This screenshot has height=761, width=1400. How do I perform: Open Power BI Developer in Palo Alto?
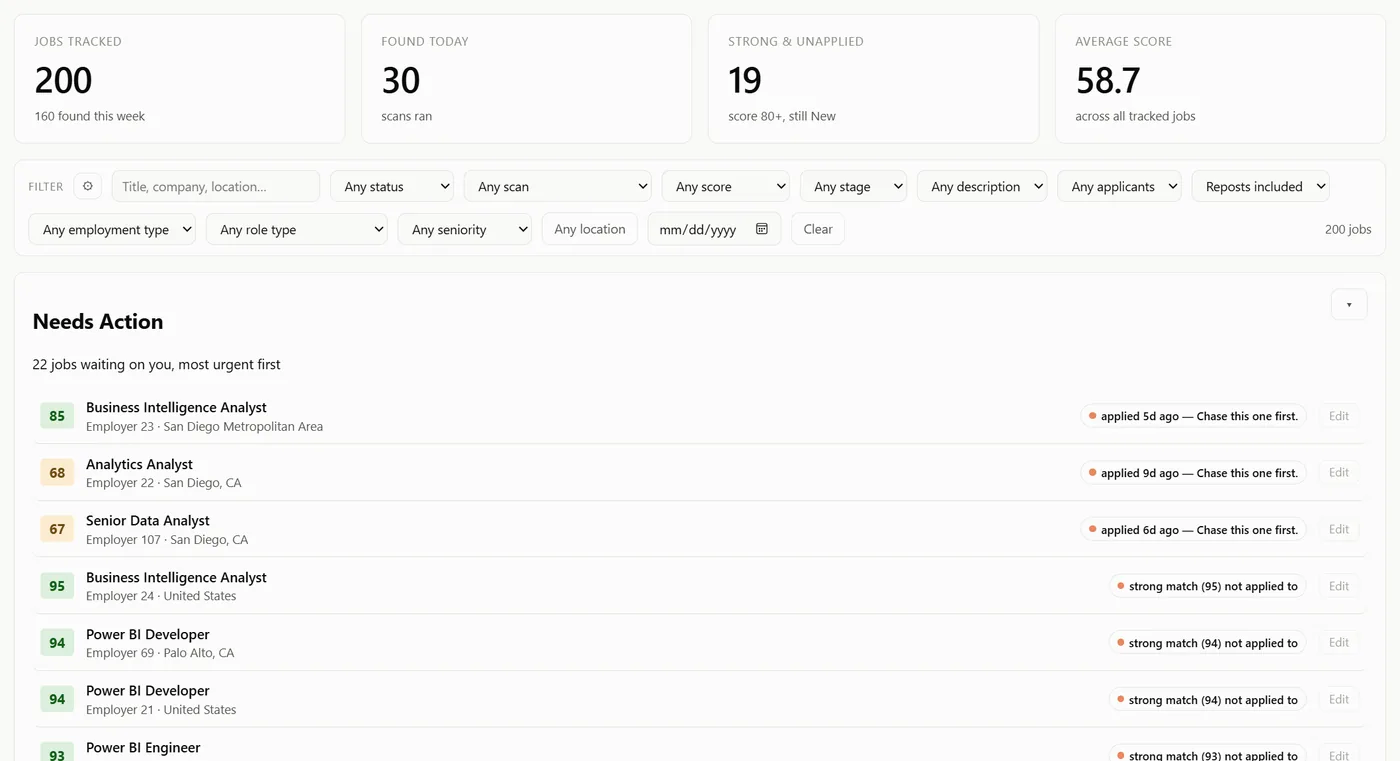point(148,634)
